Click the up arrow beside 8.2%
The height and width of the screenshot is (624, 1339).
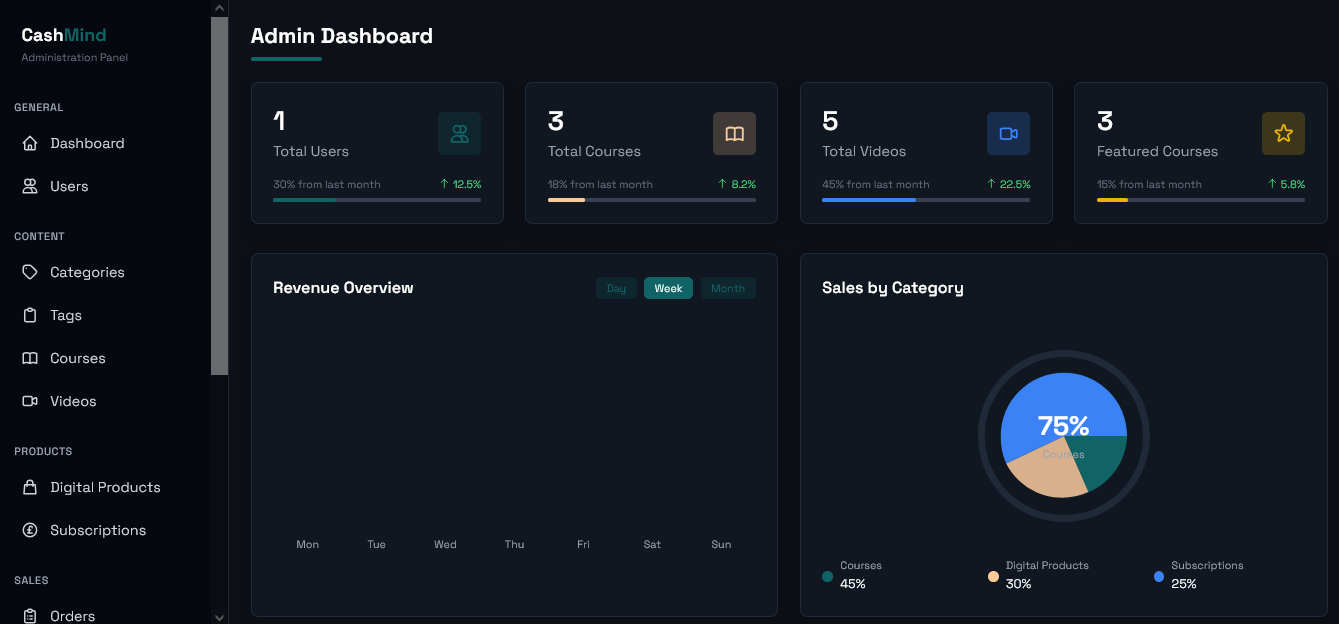[x=722, y=184]
